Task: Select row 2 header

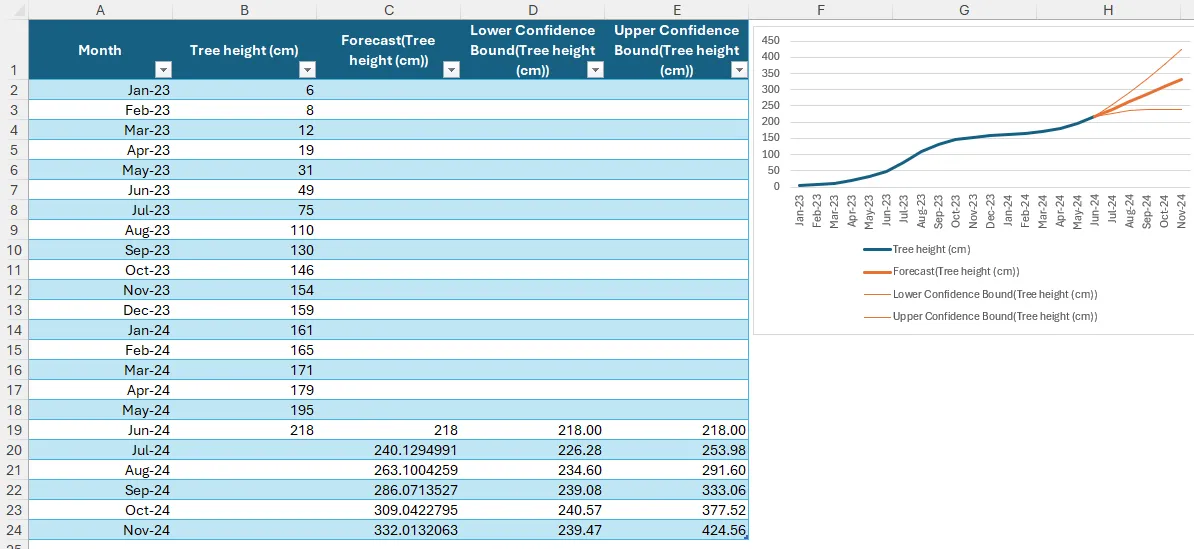Action: coord(14,90)
